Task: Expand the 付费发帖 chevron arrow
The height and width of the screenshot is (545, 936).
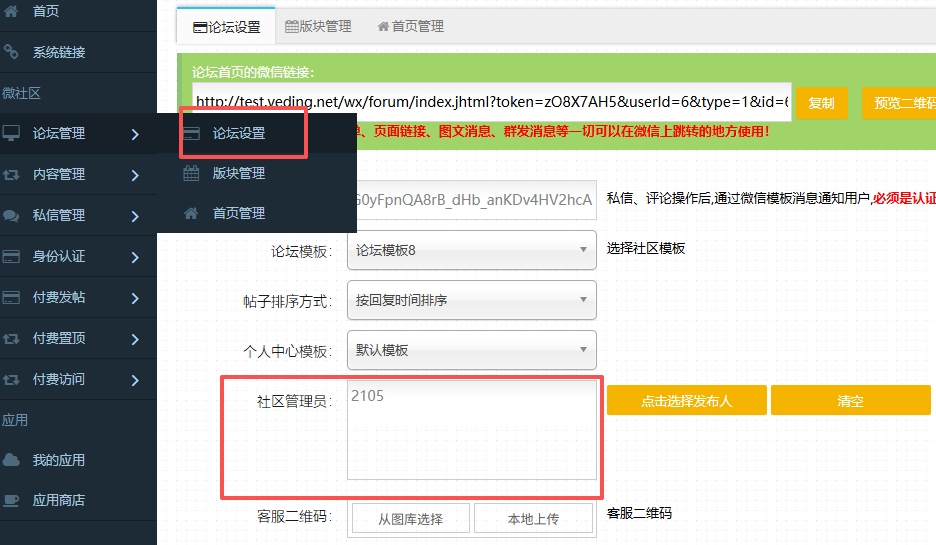Action: [134, 298]
